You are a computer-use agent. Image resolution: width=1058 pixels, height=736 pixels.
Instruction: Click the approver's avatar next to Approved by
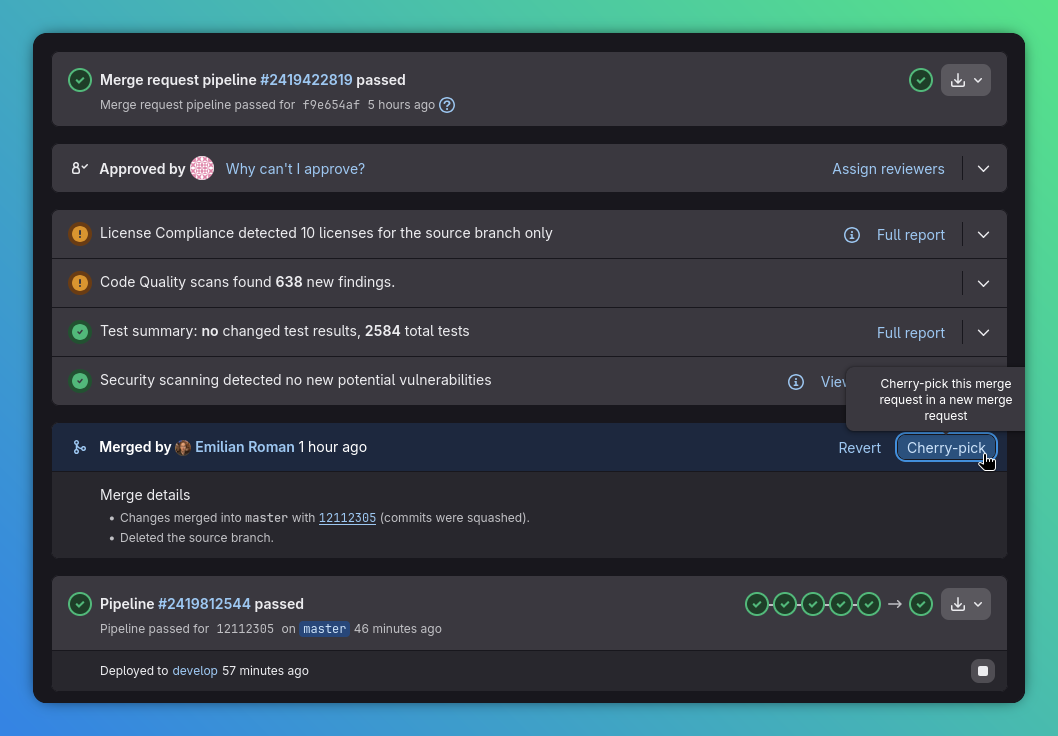[x=202, y=168]
